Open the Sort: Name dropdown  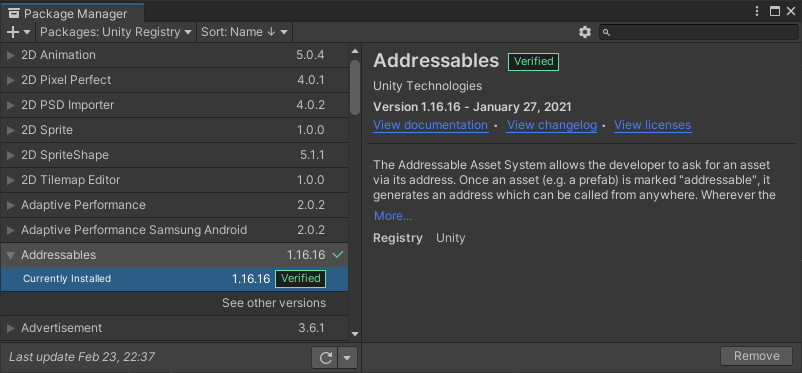tap(244, 32)
